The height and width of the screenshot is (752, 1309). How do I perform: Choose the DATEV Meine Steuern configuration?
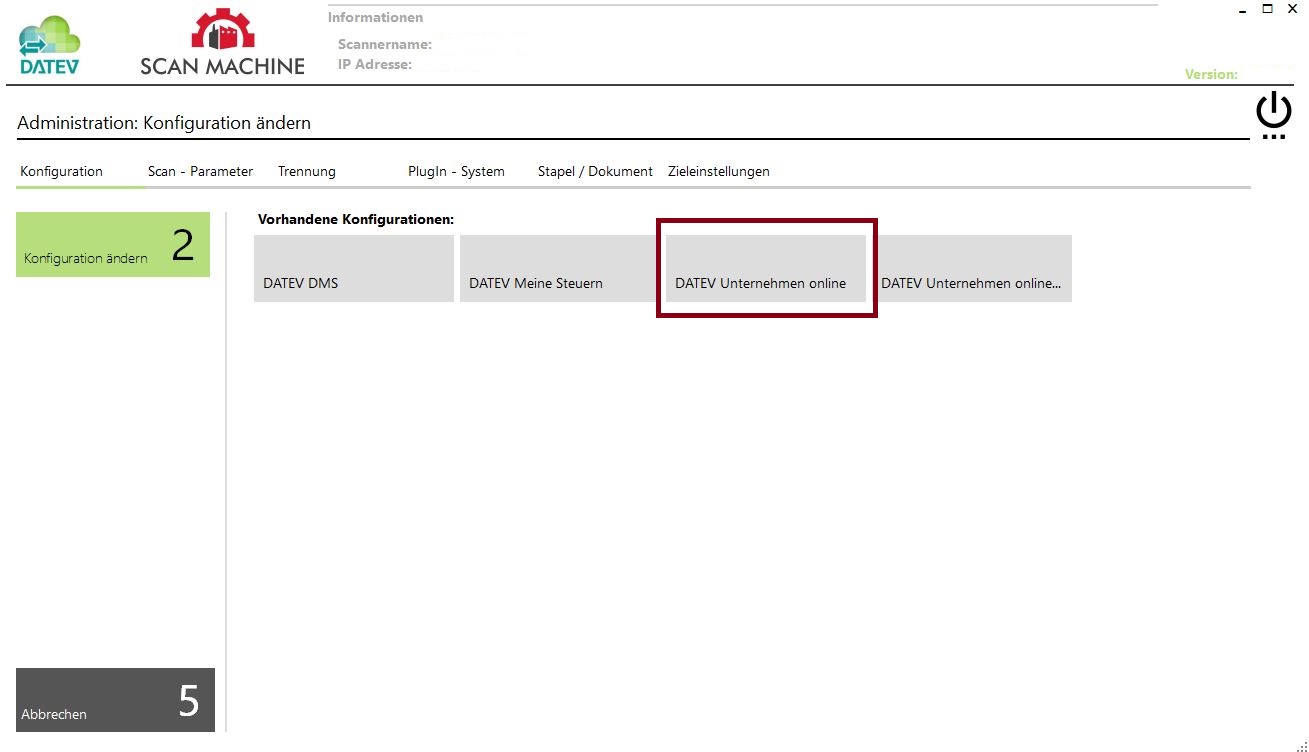click(x=560, y=268)
